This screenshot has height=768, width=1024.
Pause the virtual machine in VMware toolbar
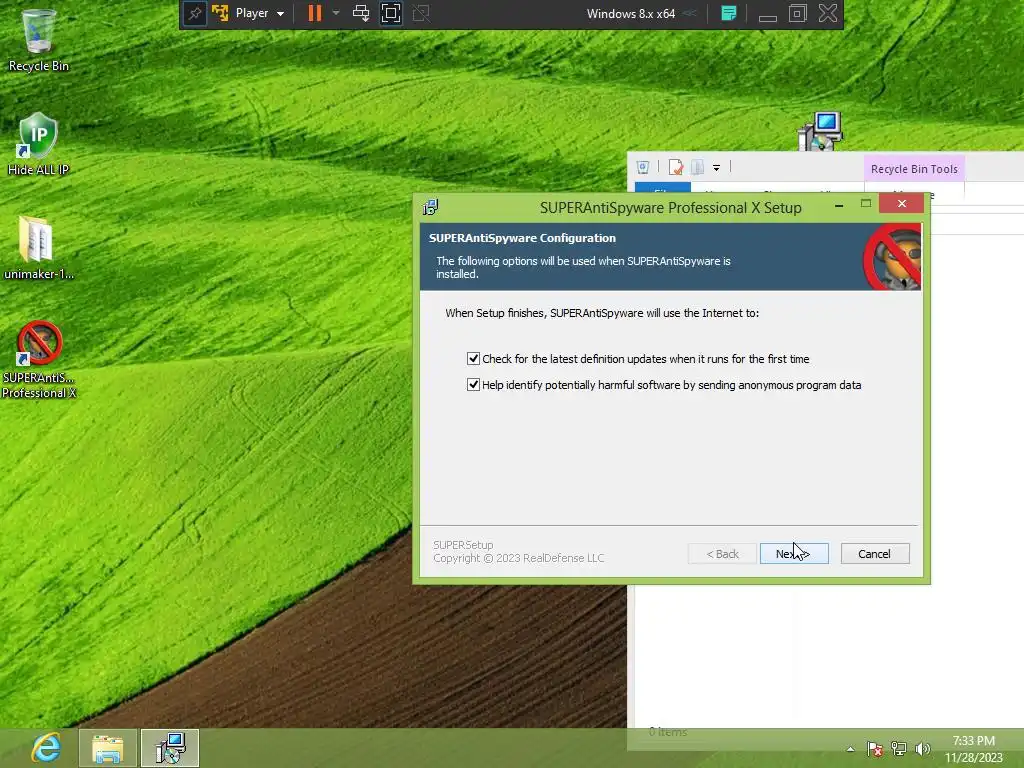(315, 13)
